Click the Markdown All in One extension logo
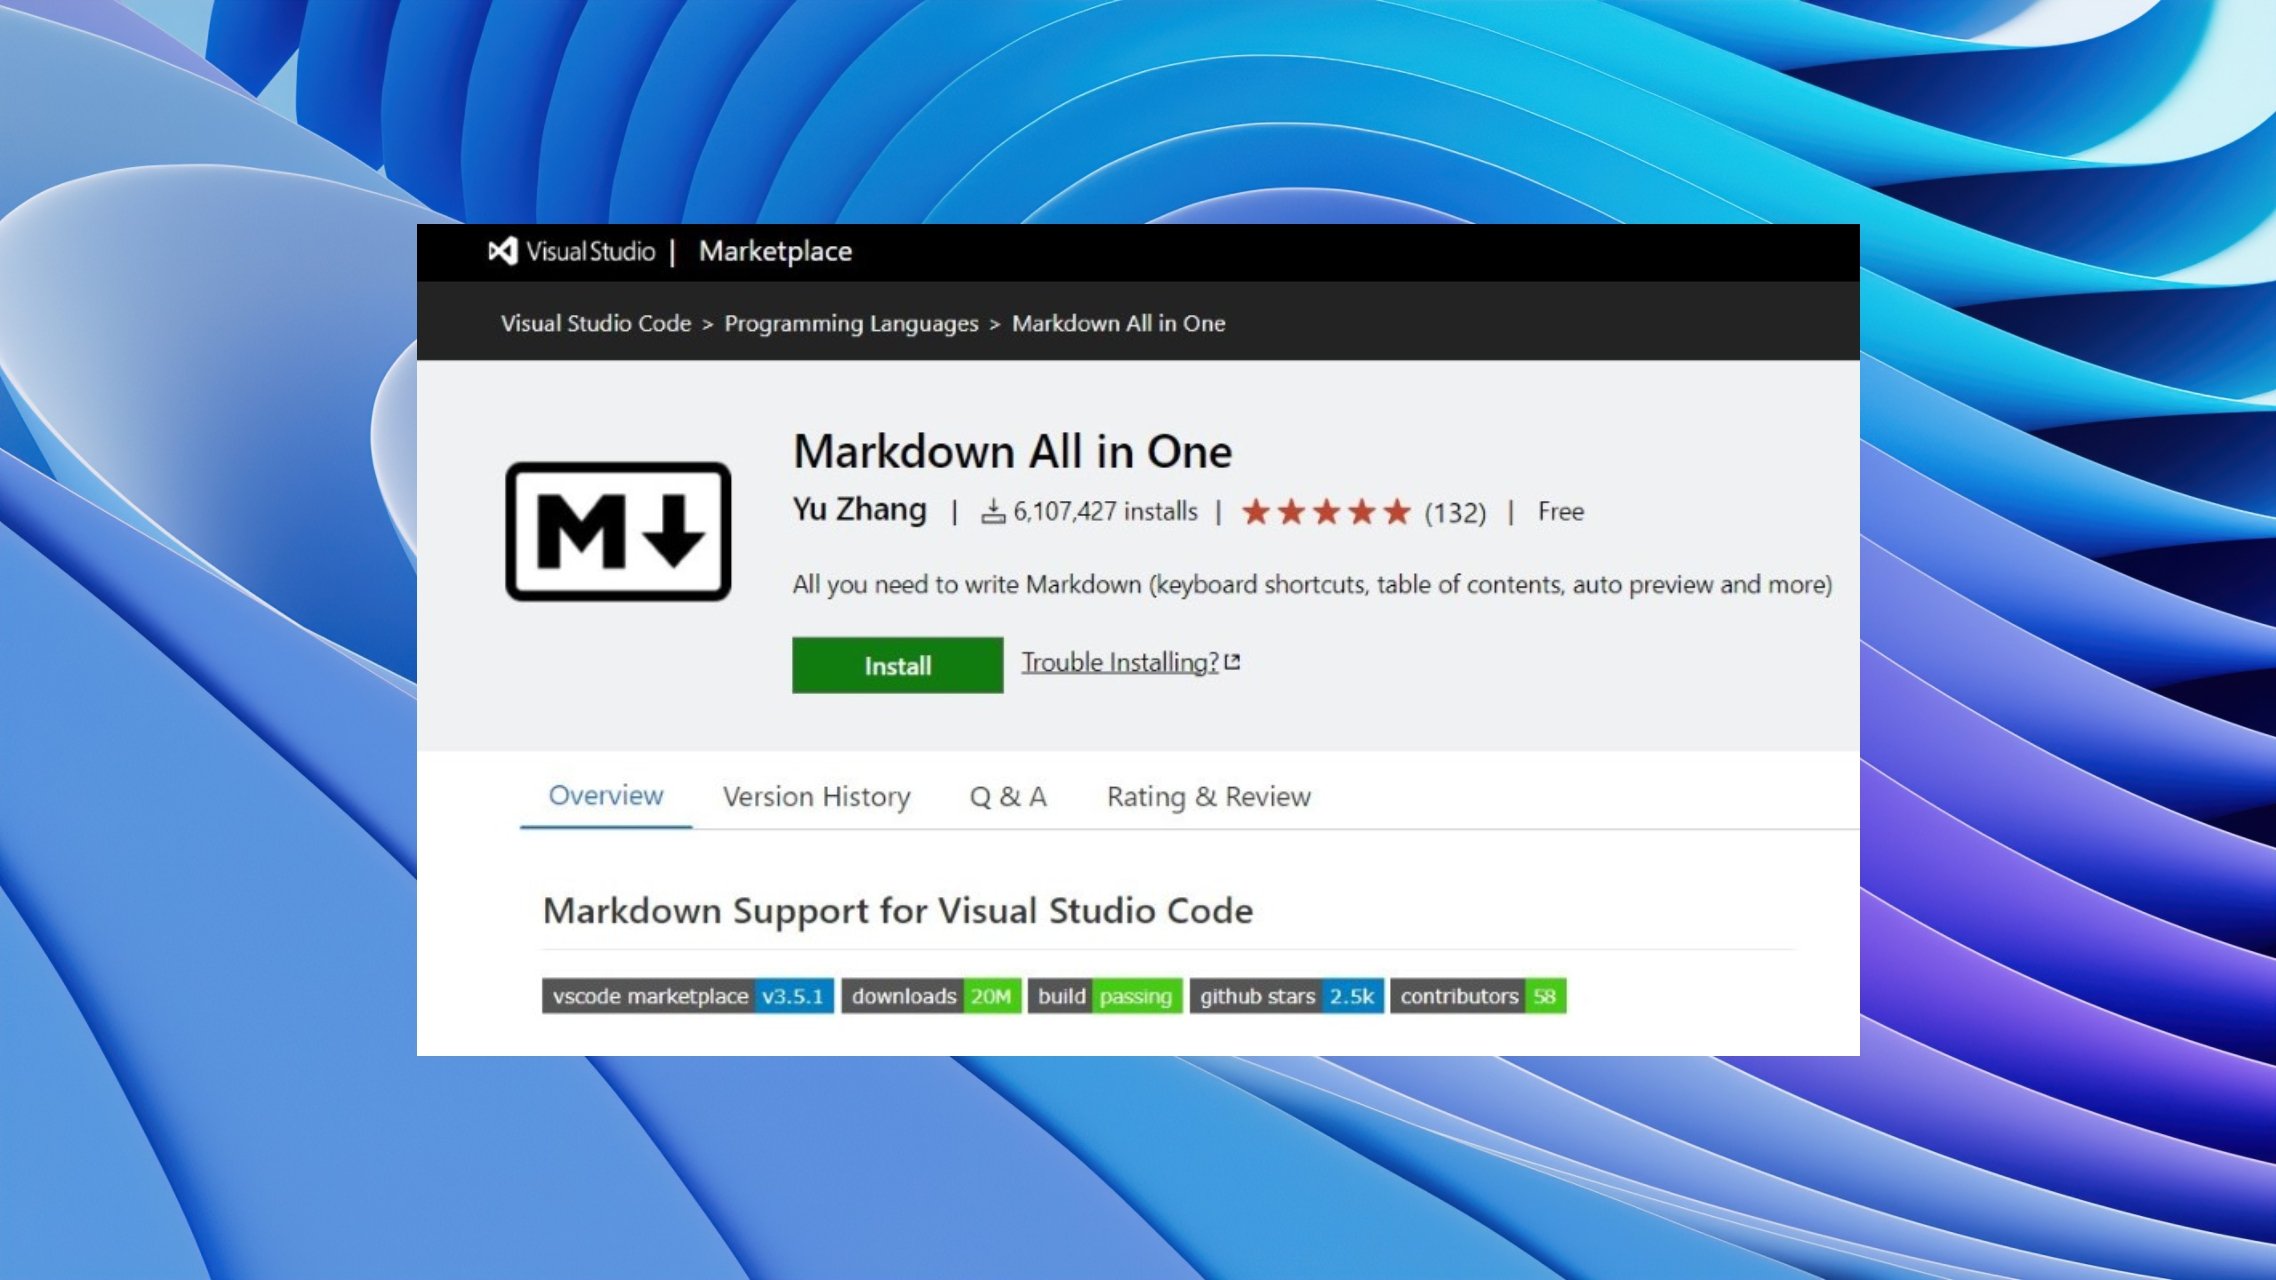 pyautogui.click(x=618, y=531)
